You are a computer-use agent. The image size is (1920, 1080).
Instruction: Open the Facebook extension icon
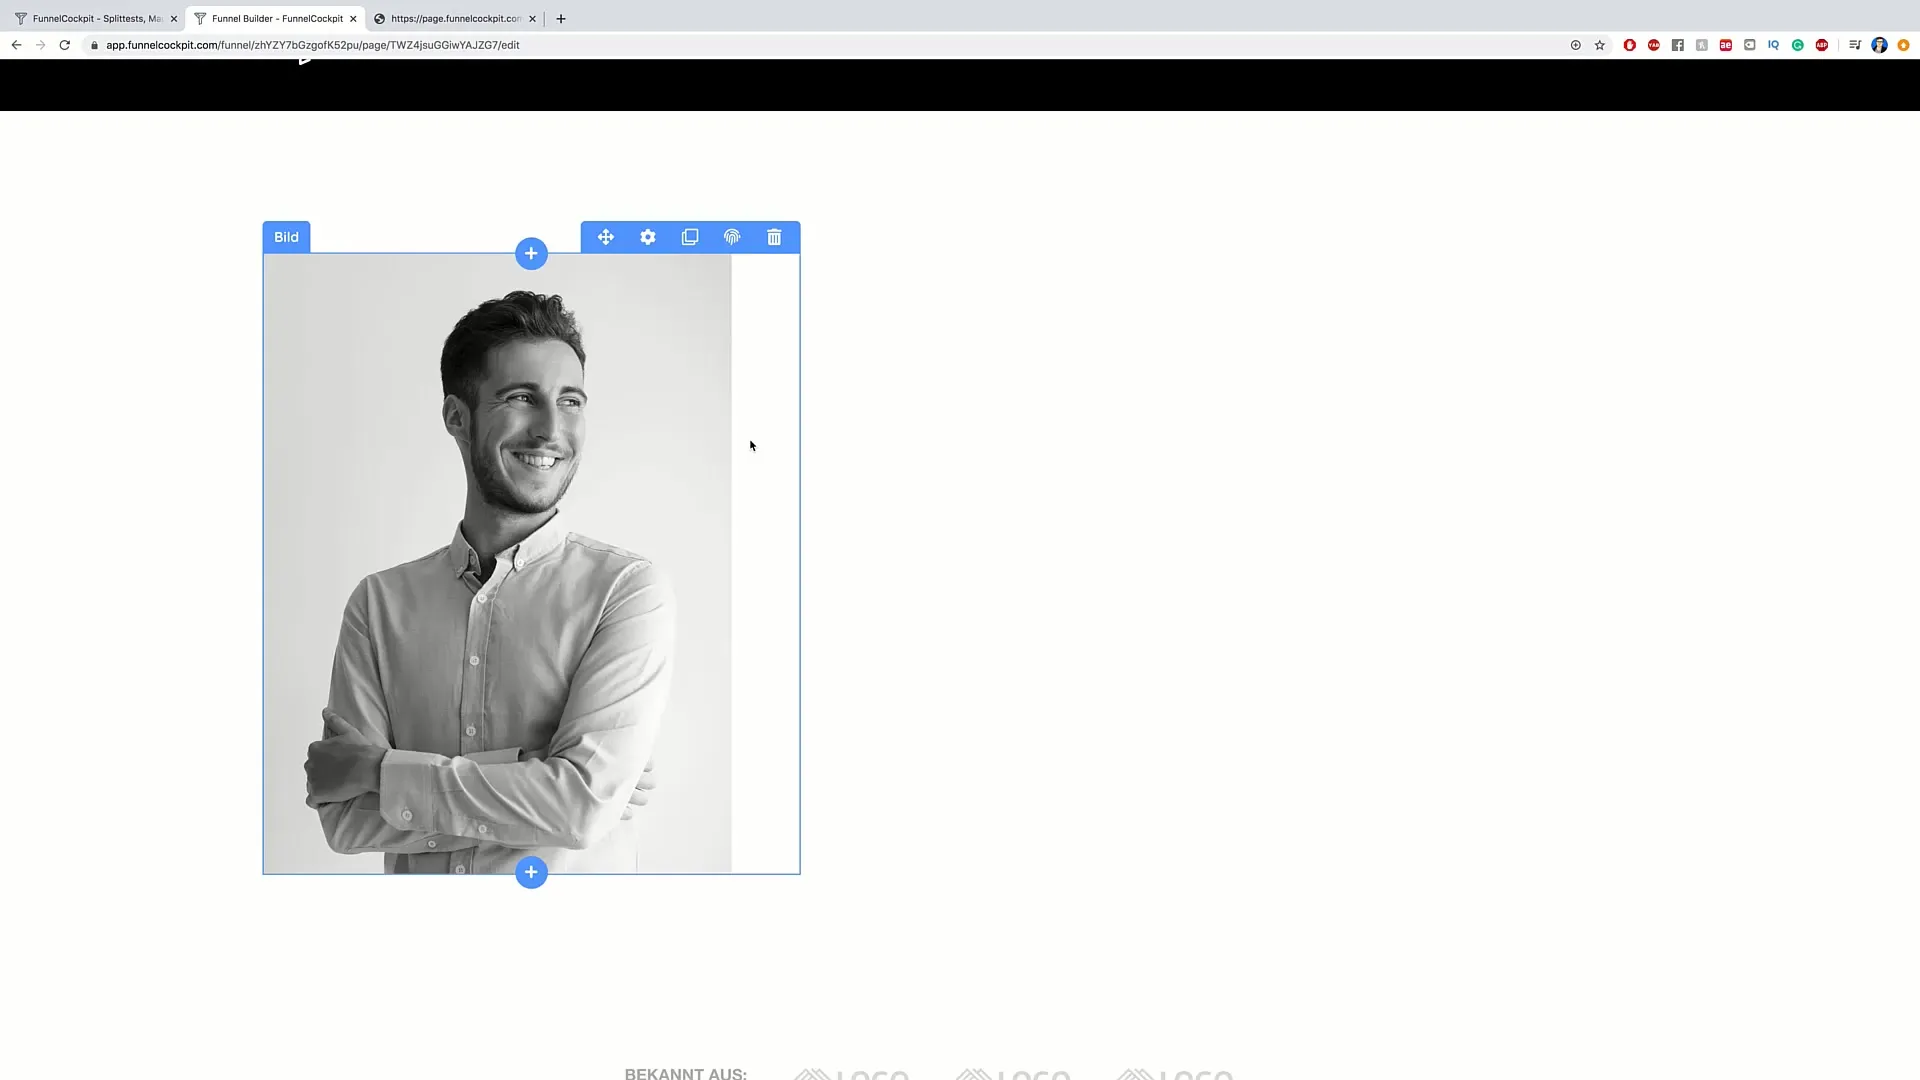pyautogui.click(x=1677, y=45)
